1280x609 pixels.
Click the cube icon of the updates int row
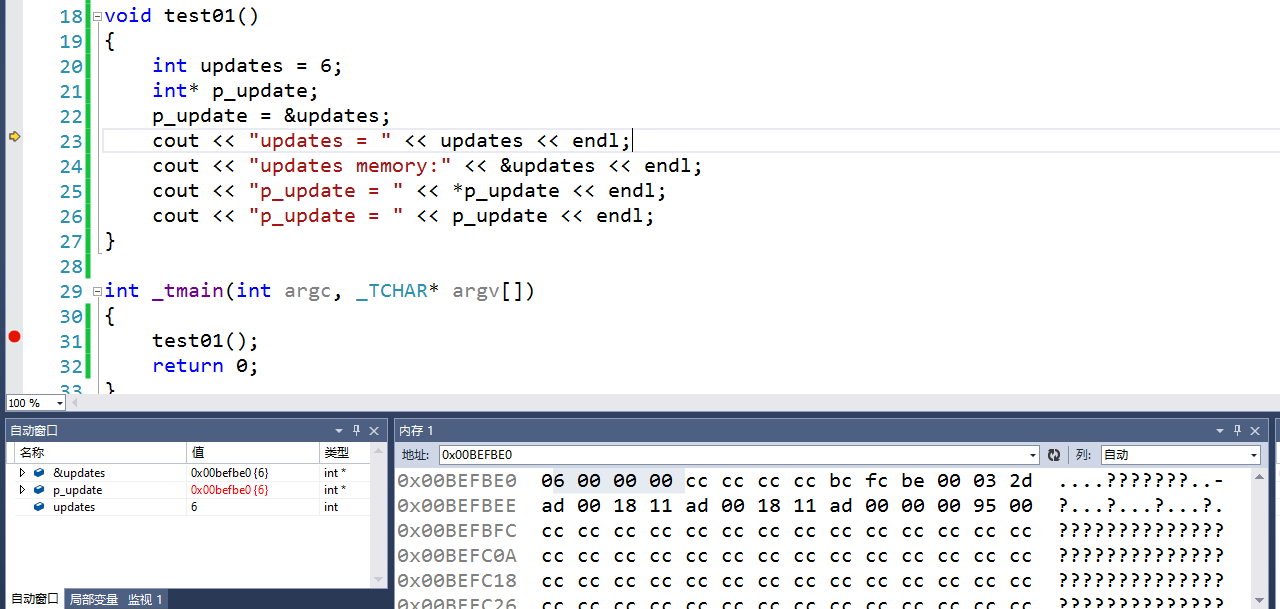tap(39, 507)
